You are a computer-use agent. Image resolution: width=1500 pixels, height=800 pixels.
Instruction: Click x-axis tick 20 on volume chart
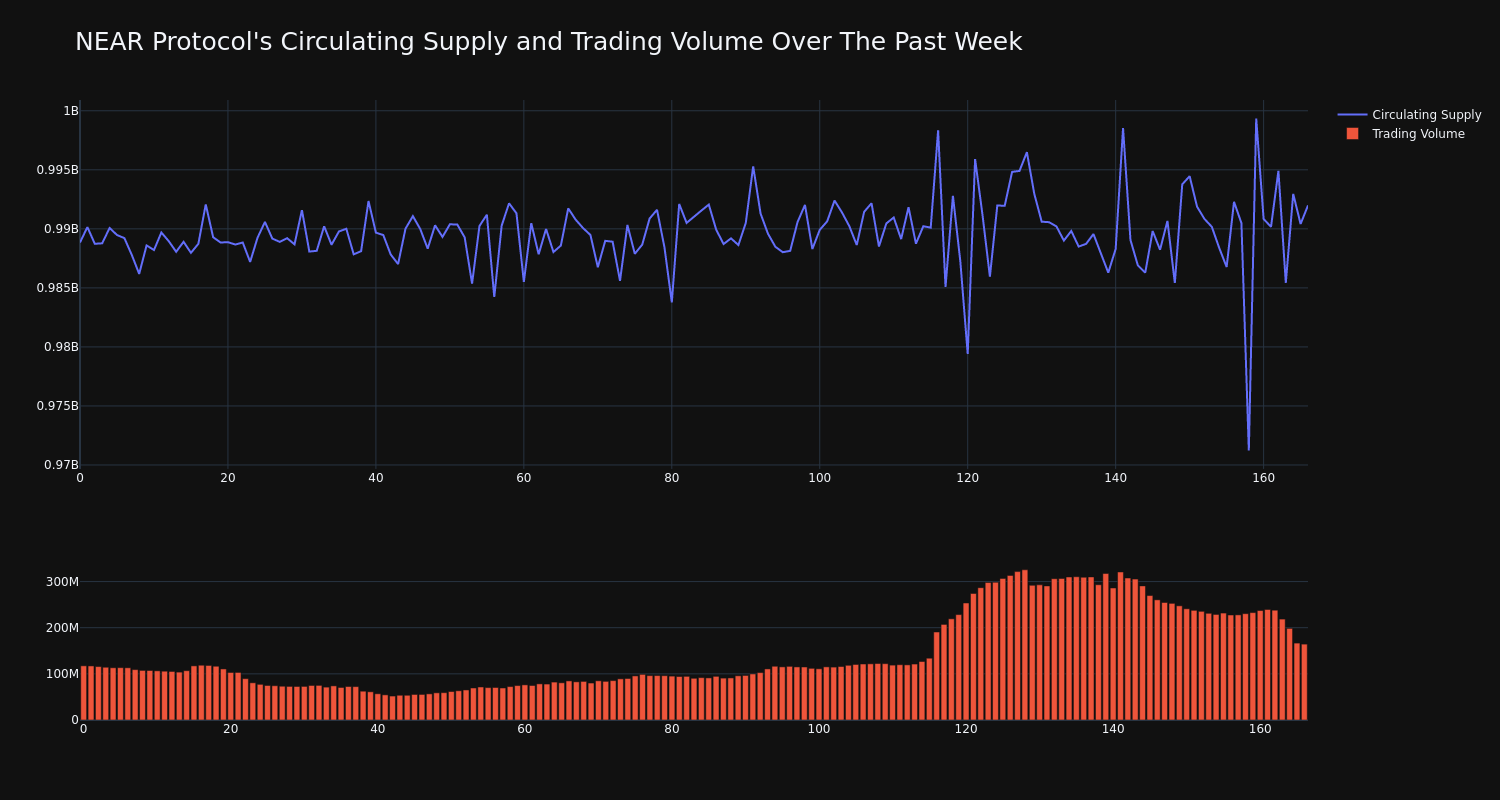click(231, 729)
